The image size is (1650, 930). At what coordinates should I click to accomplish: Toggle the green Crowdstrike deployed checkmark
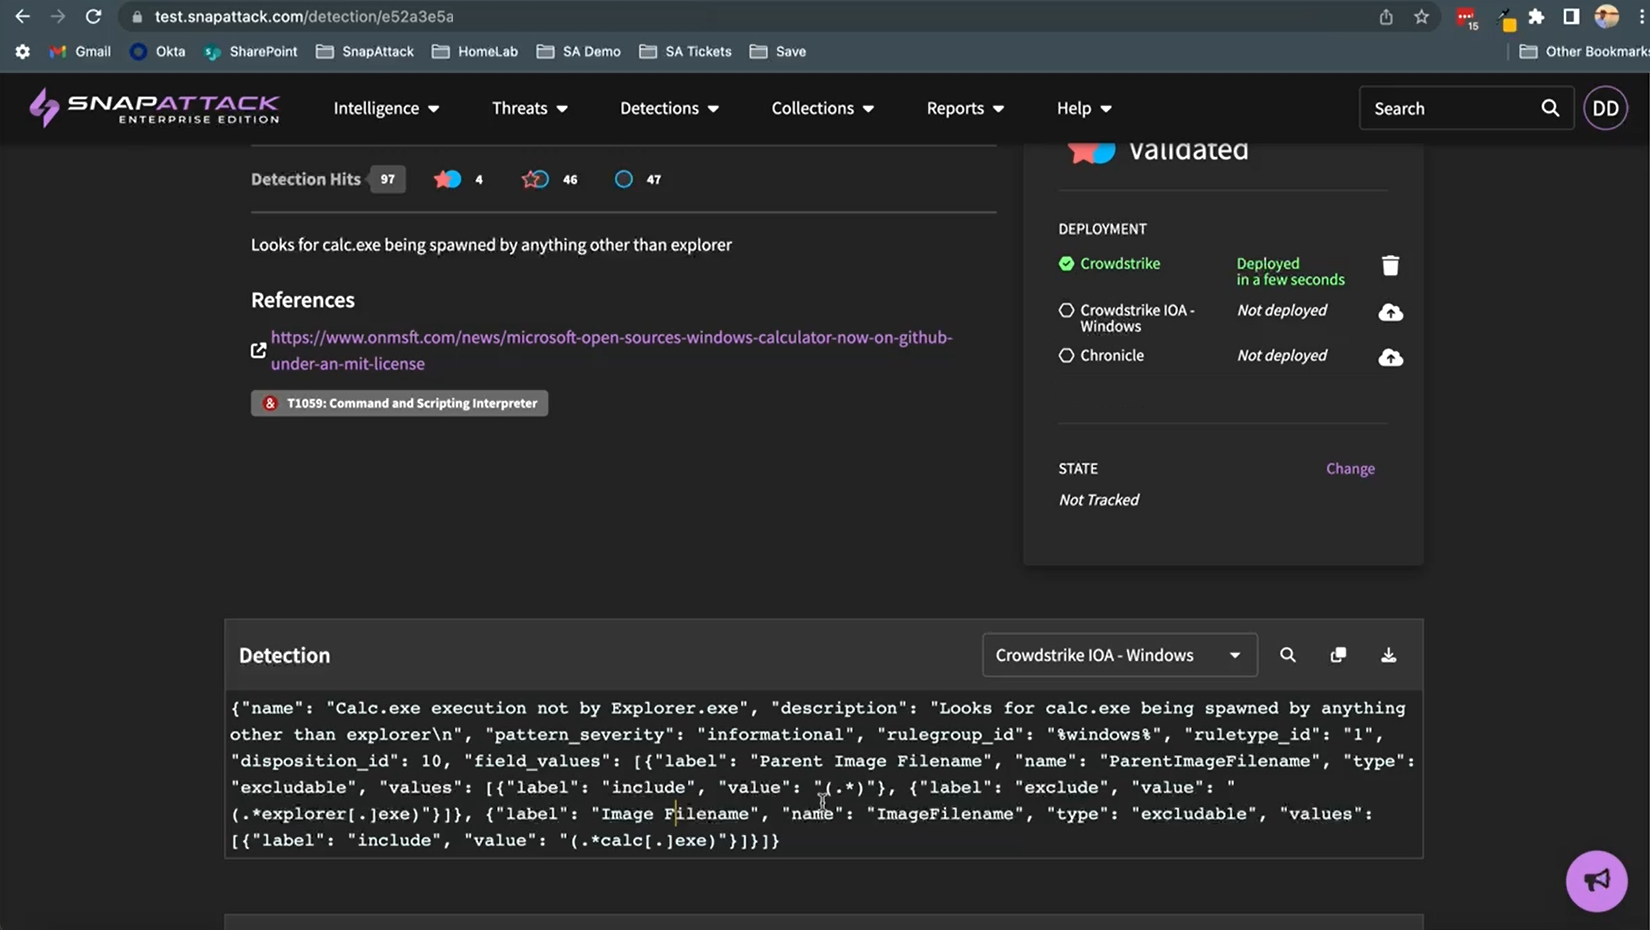point(1066,264)
